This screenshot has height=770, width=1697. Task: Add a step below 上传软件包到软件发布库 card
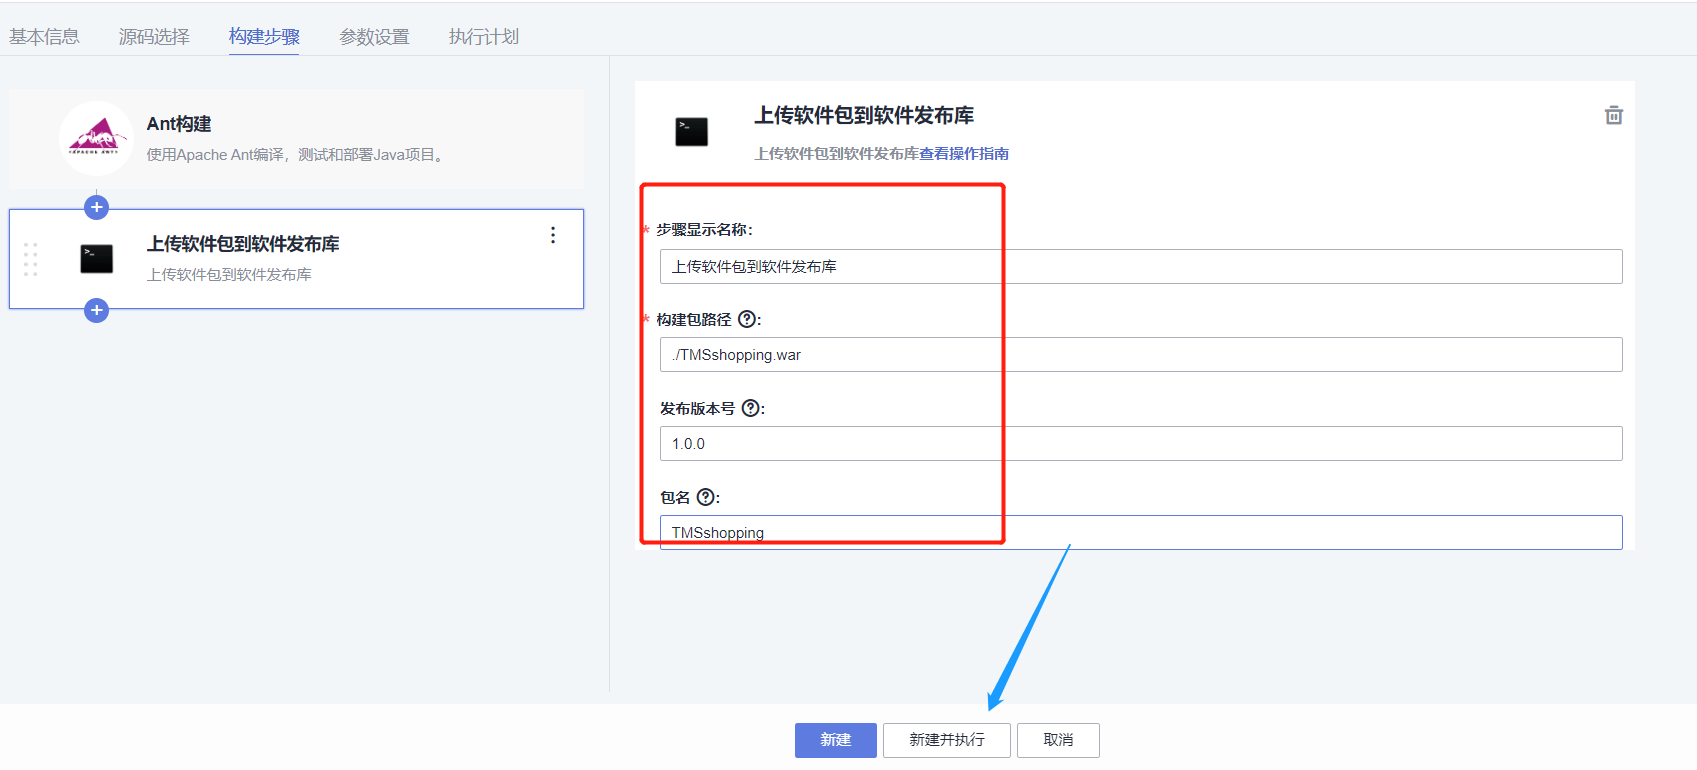click(x=96, y=310)
